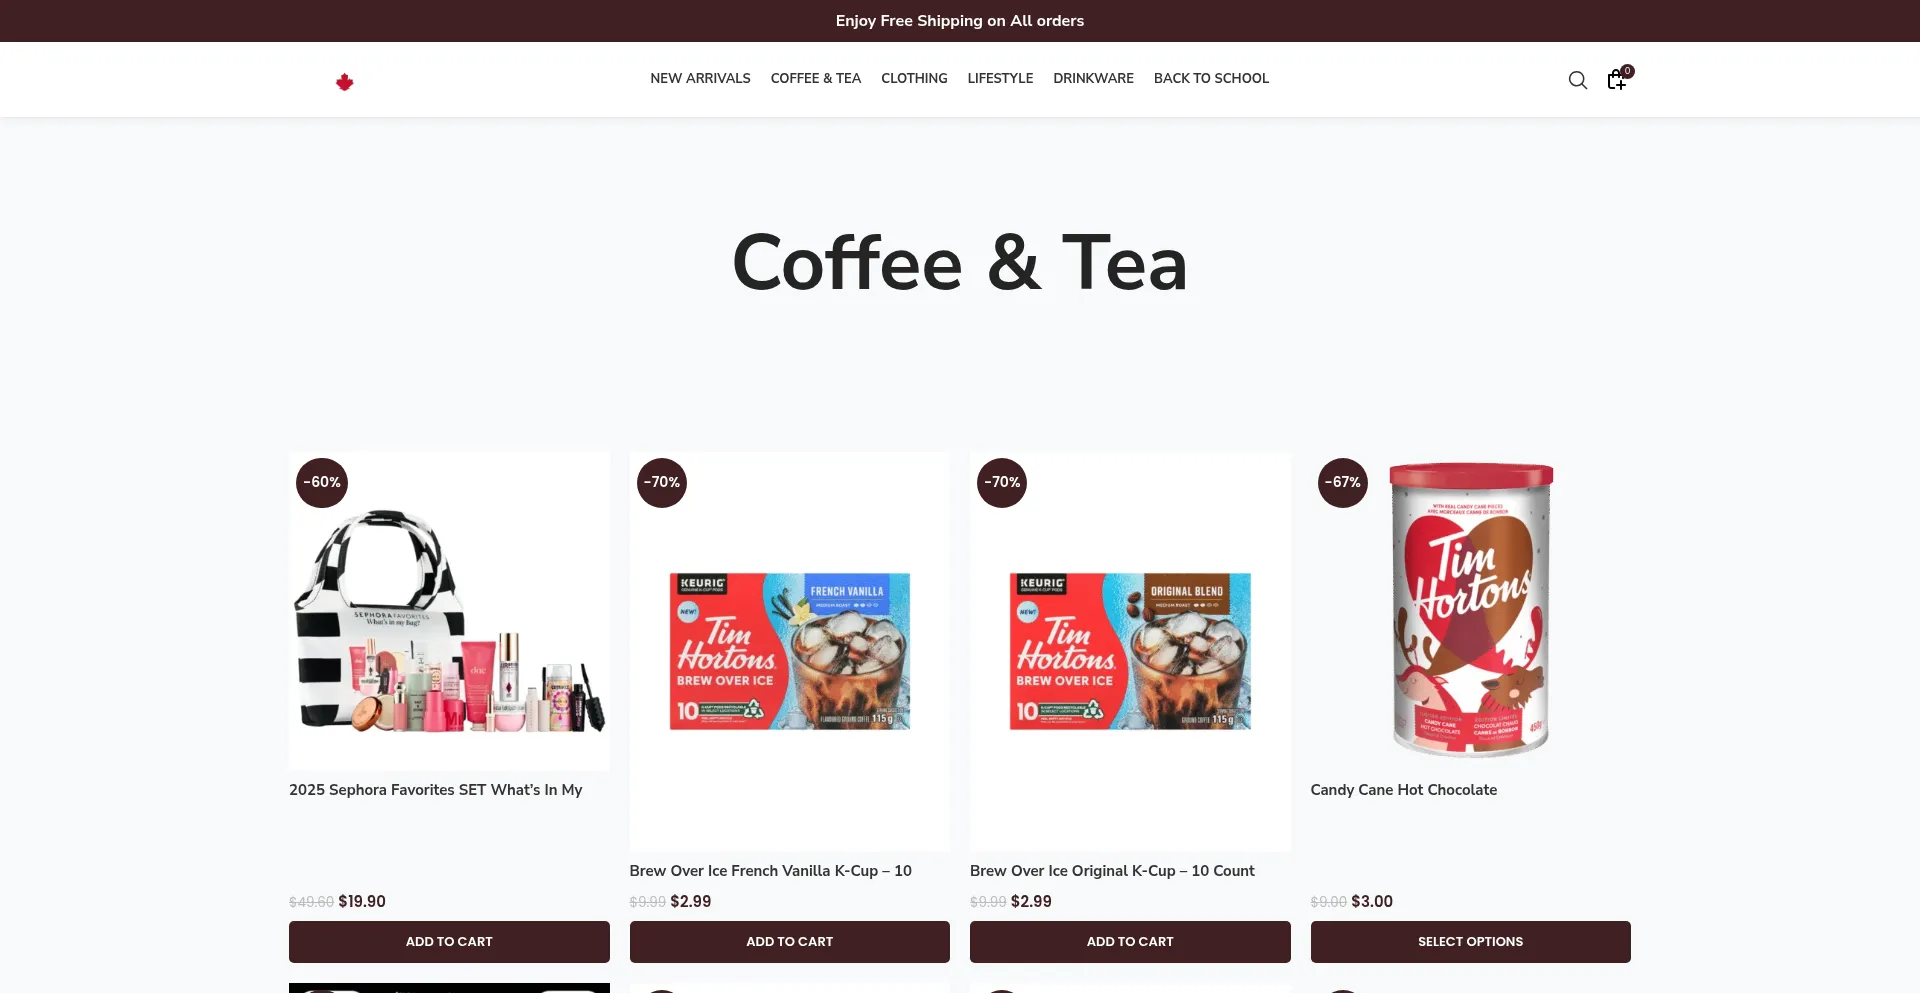Open the Clothing category
The width and height of the screenshot is (1920, 993).
pyautogui.click(x=914, y=78)
